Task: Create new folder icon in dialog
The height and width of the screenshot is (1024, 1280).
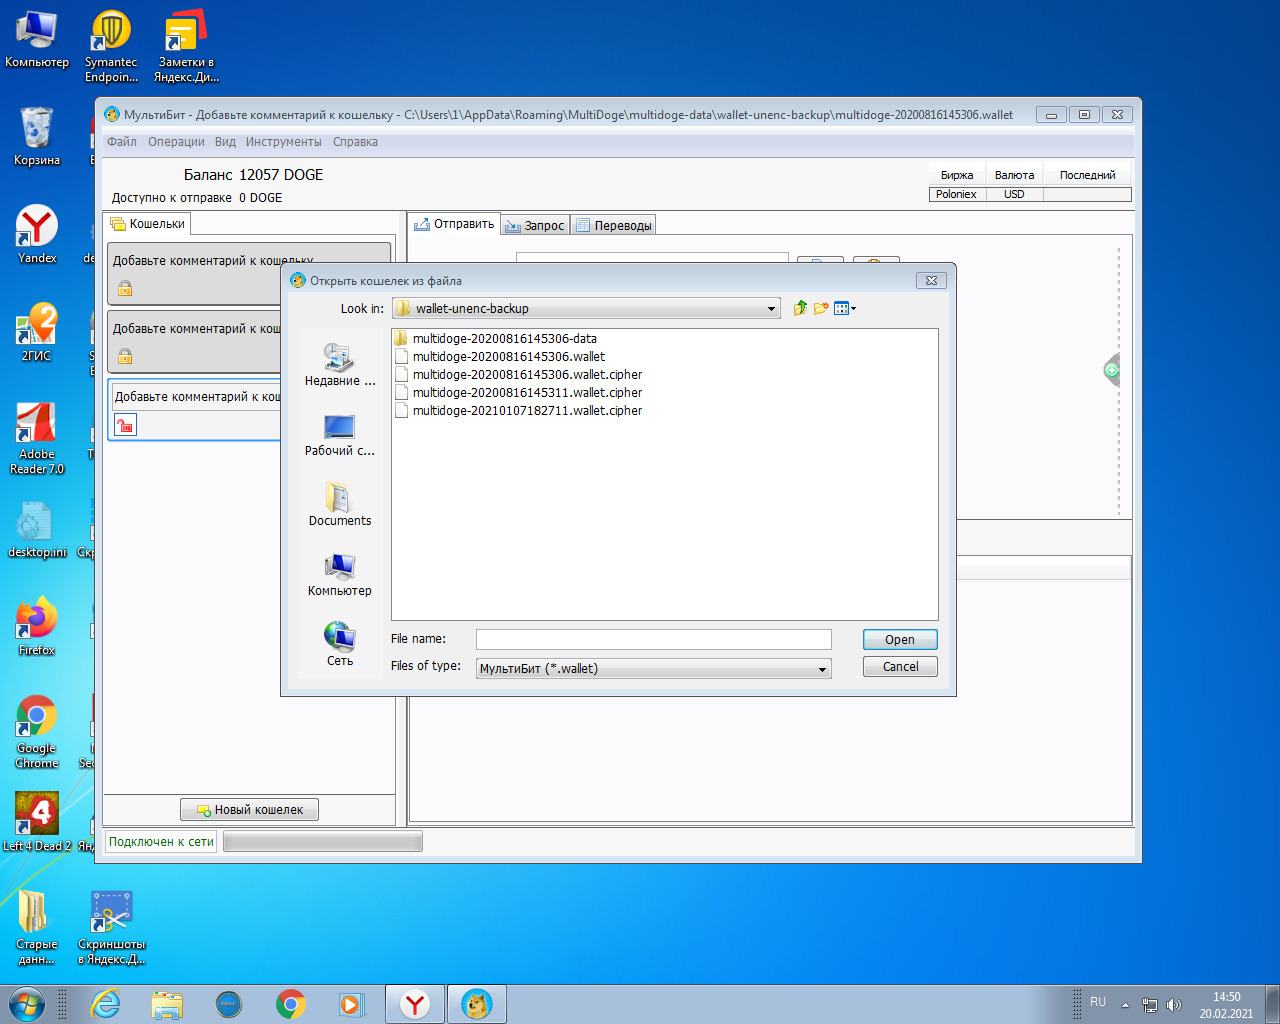Action: click(821, 308)
